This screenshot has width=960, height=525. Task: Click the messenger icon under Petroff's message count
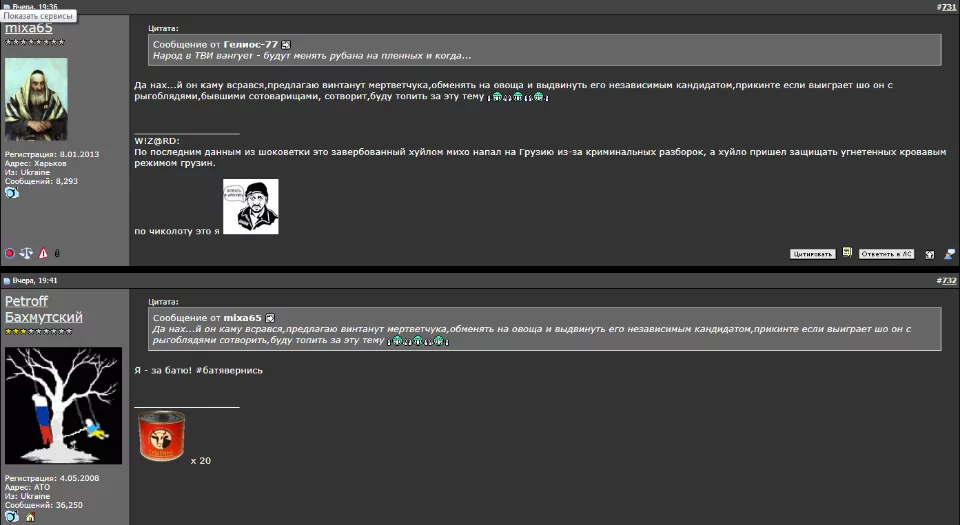pos(12,516)
